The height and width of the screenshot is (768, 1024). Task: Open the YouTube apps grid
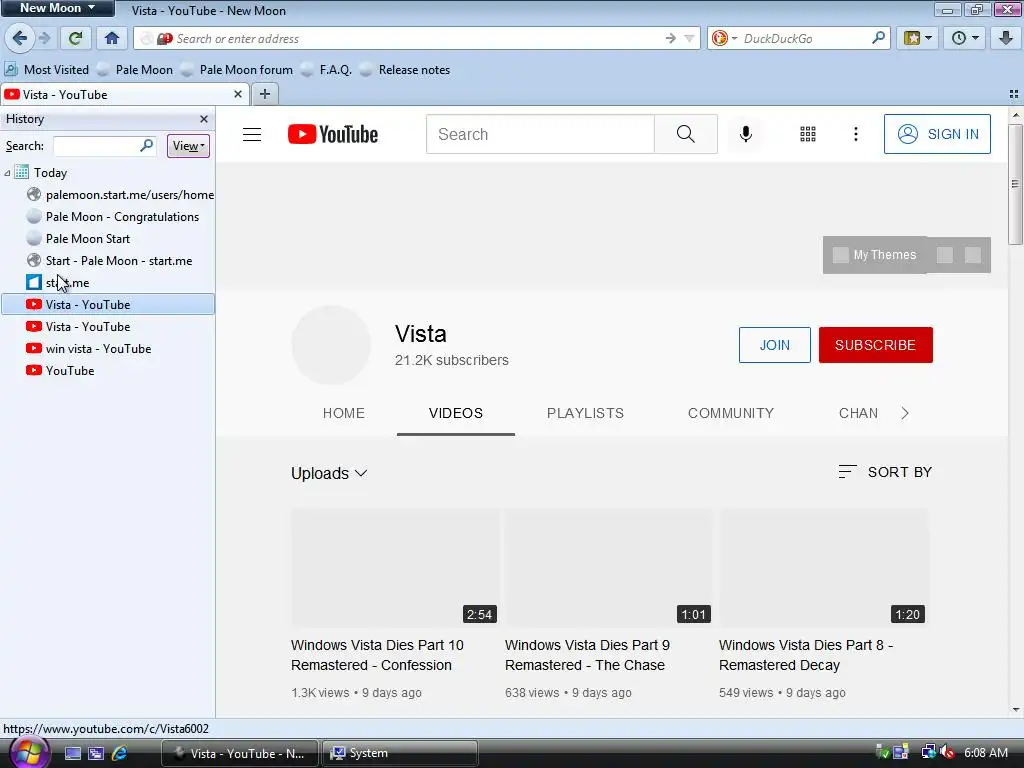(x=808, y=134)
